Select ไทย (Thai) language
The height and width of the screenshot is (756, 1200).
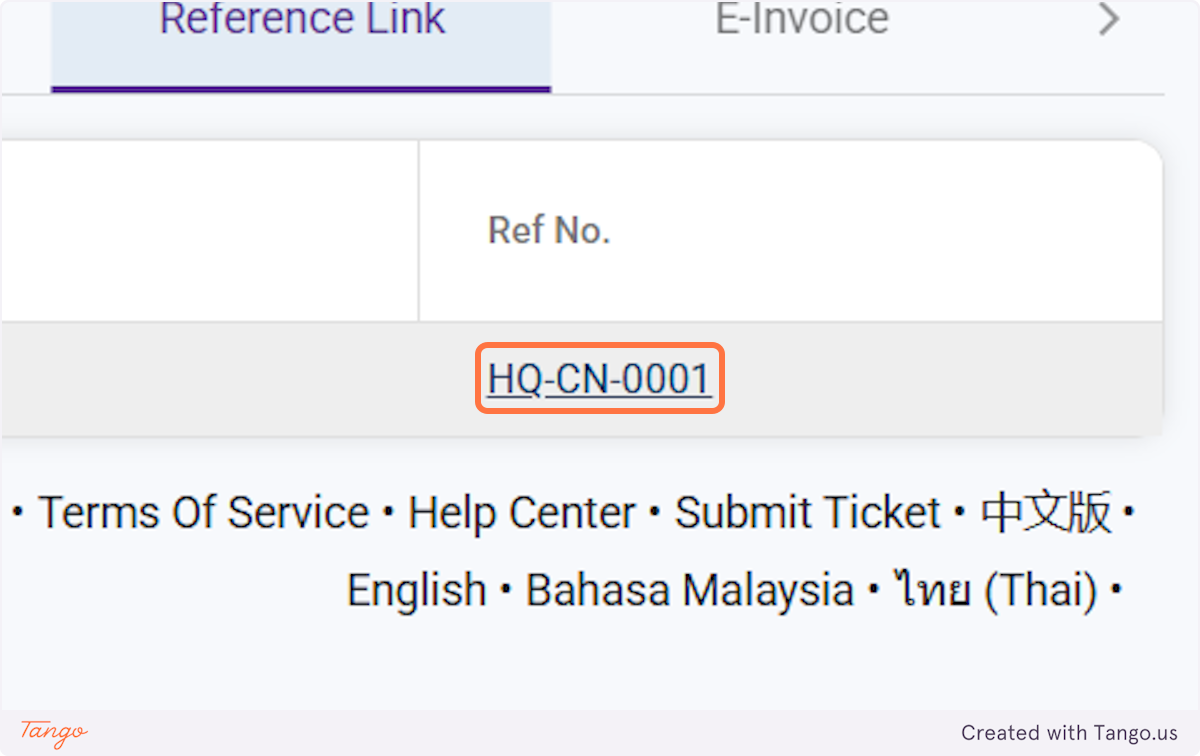point(994,589)
